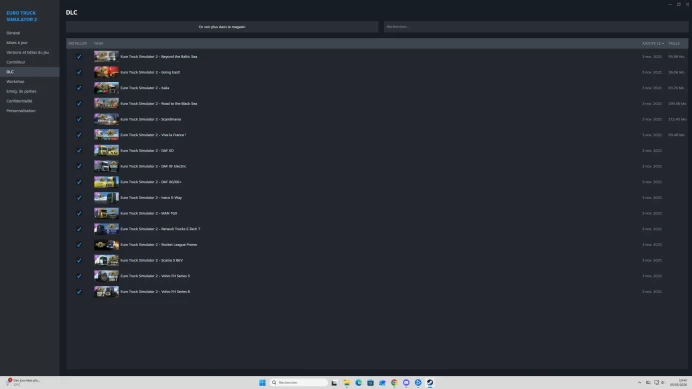Select the DLC tab in sidebar

tap(30, 72)
